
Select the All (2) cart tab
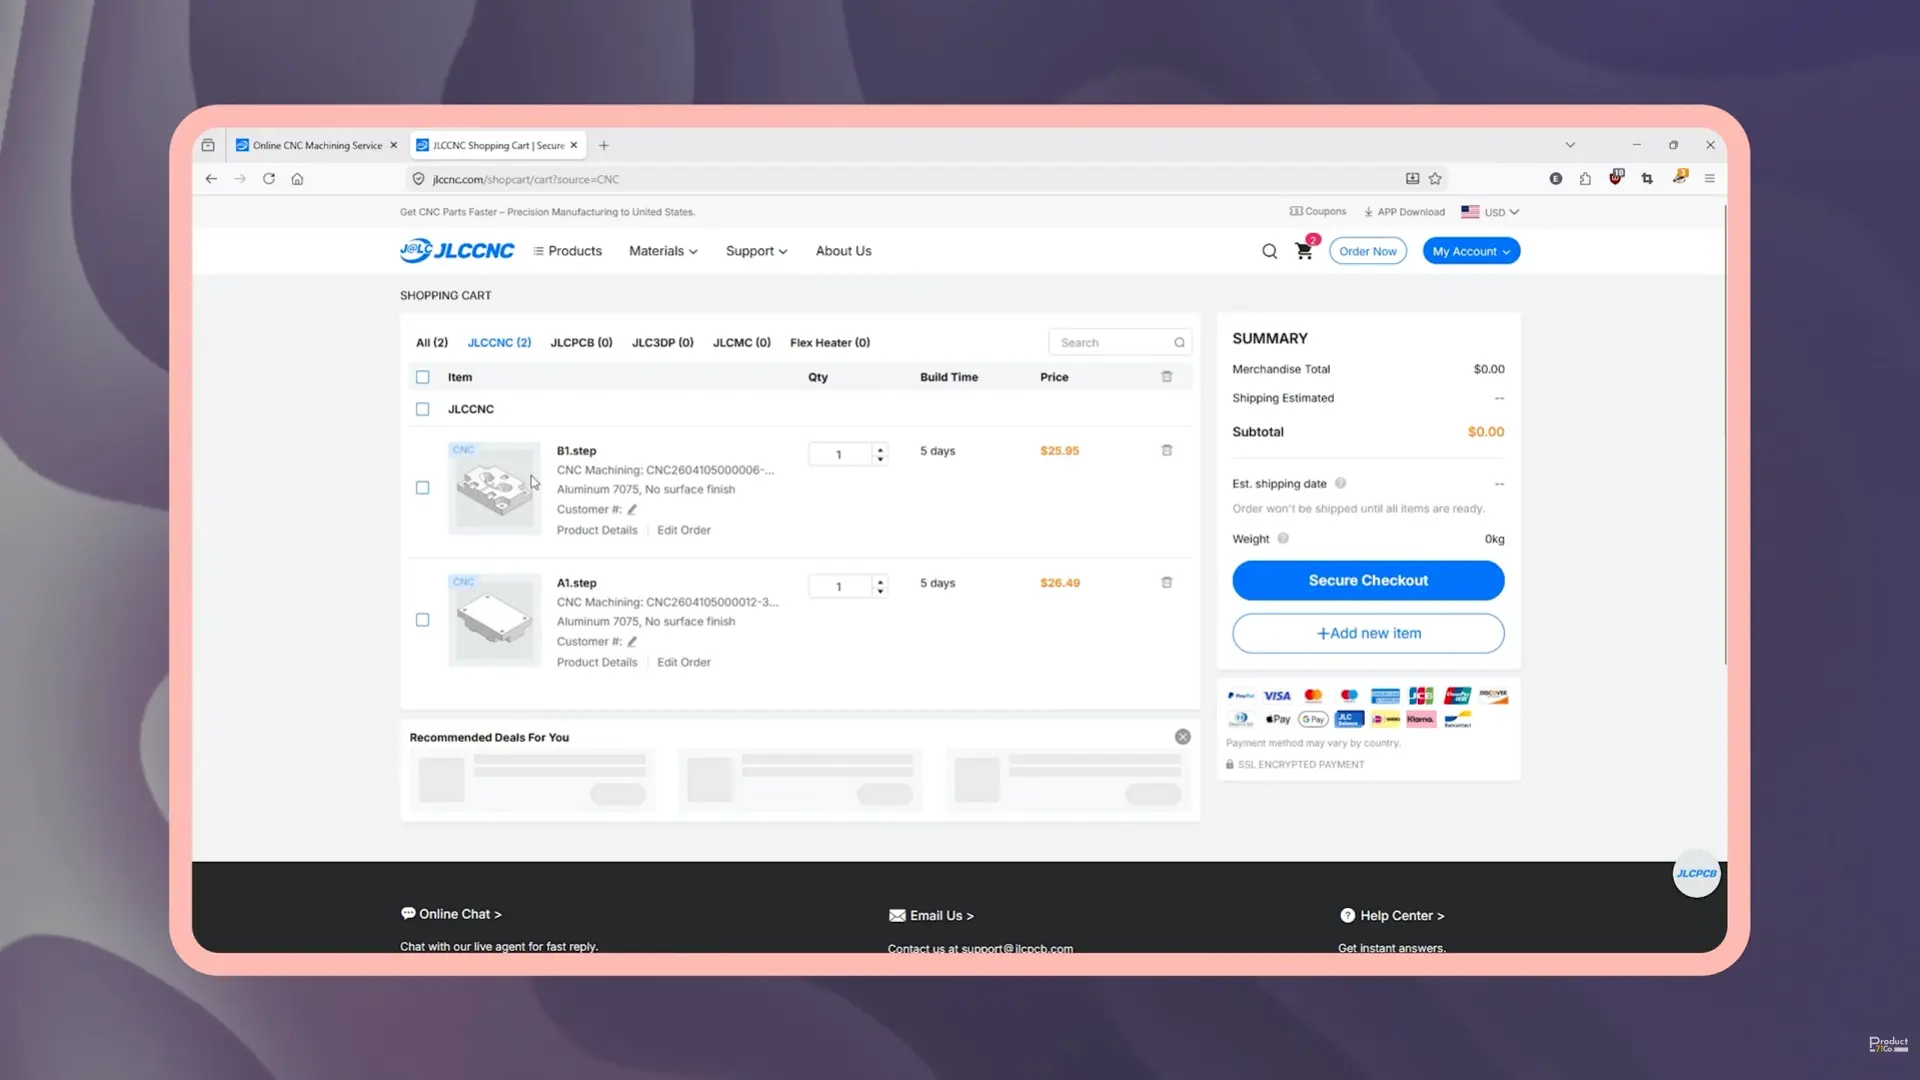pyautogui.click(x=432, y=343)
